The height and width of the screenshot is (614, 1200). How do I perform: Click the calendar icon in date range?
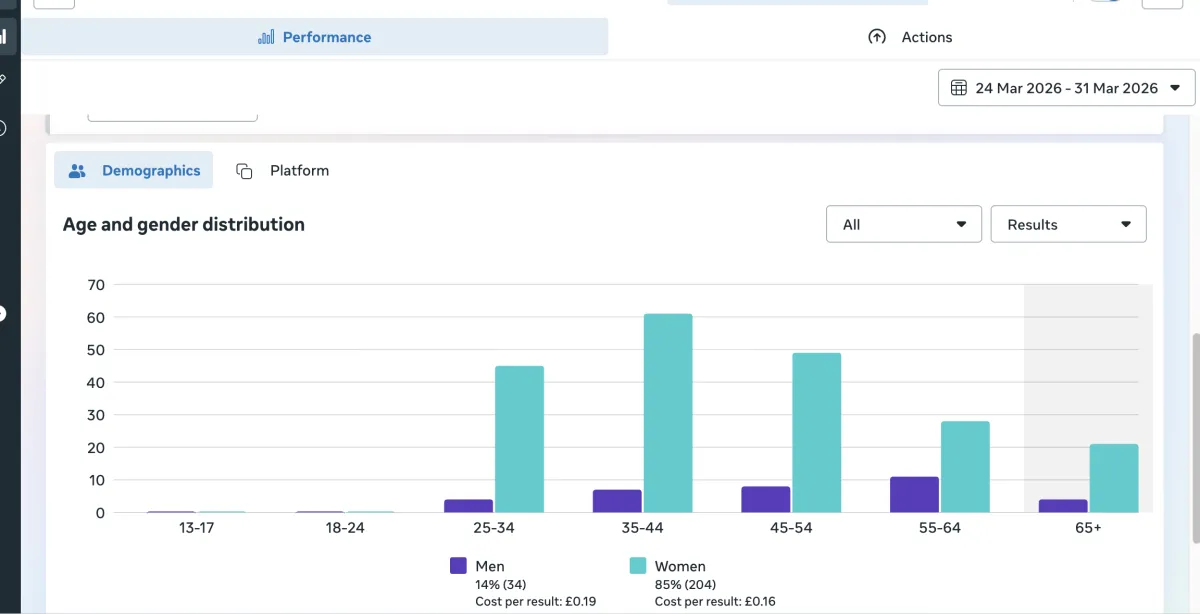tap(958, 88)
